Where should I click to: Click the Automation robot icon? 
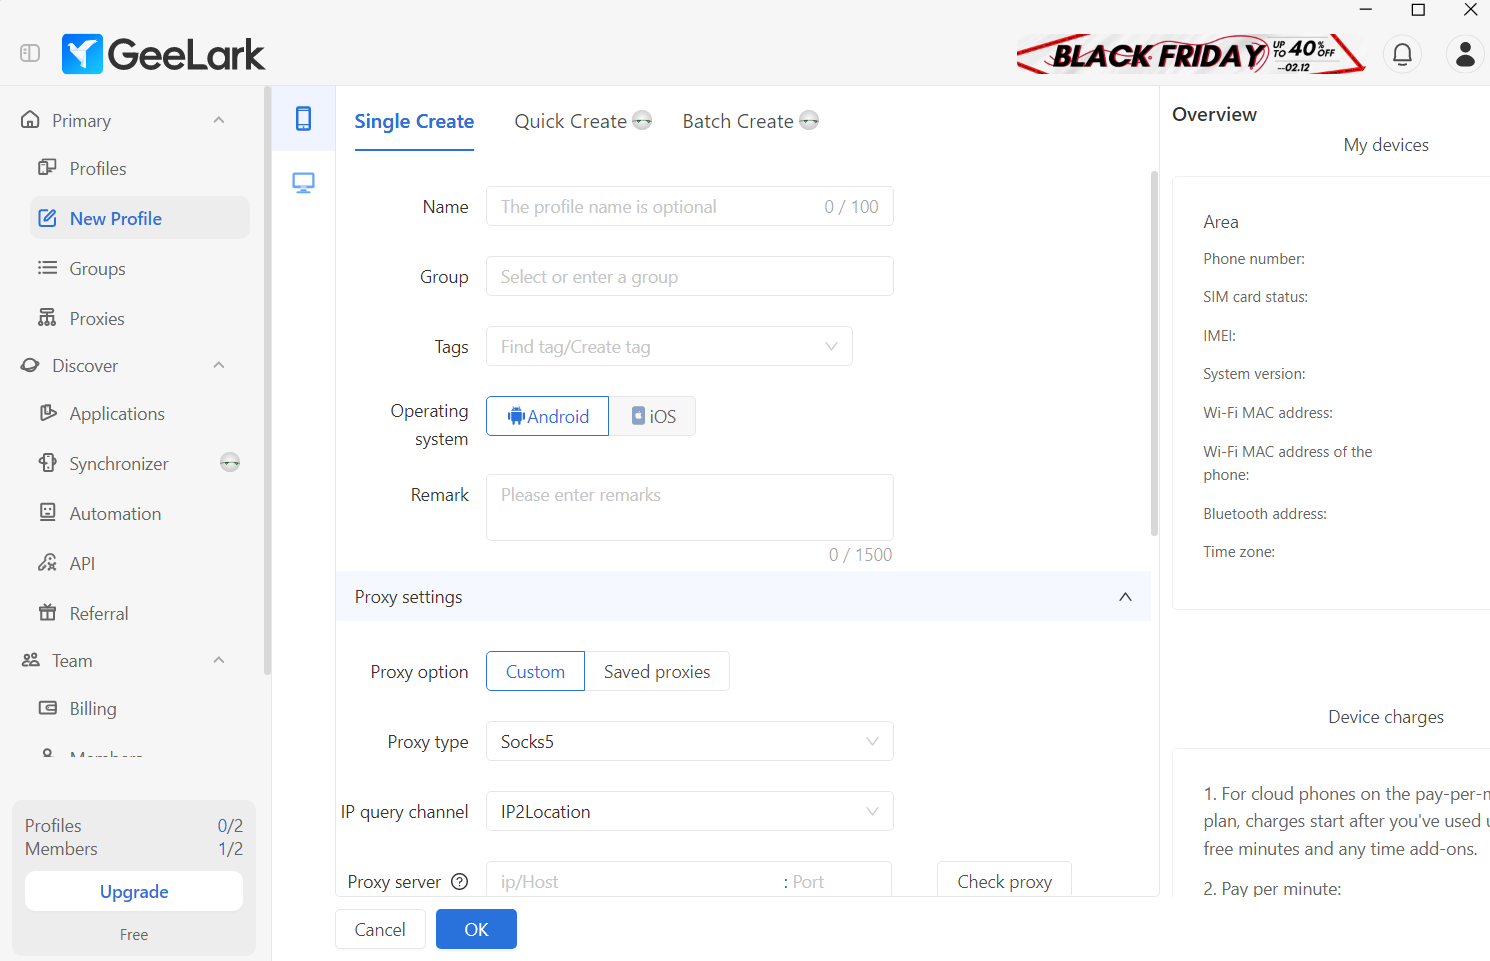pos(47,513)
